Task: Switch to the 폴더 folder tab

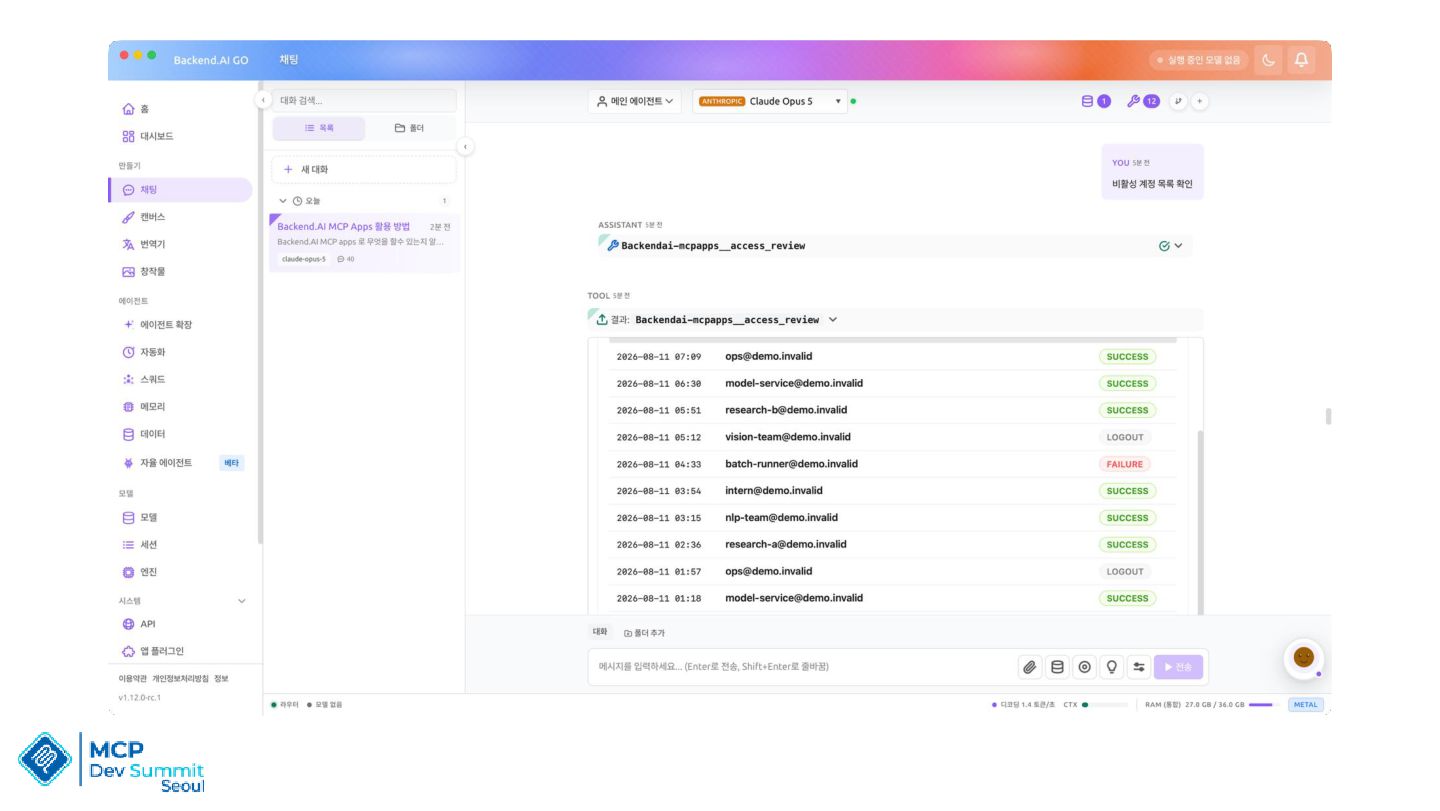Action: click(409, 128)
